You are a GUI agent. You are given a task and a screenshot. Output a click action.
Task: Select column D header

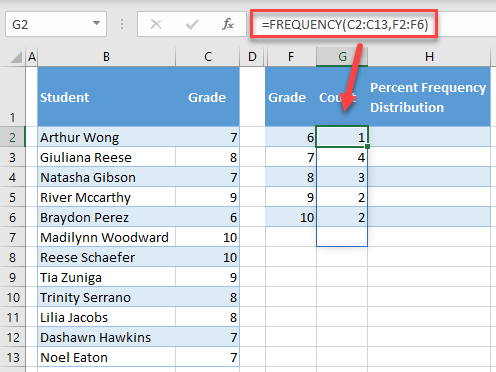tap(252, 57)
